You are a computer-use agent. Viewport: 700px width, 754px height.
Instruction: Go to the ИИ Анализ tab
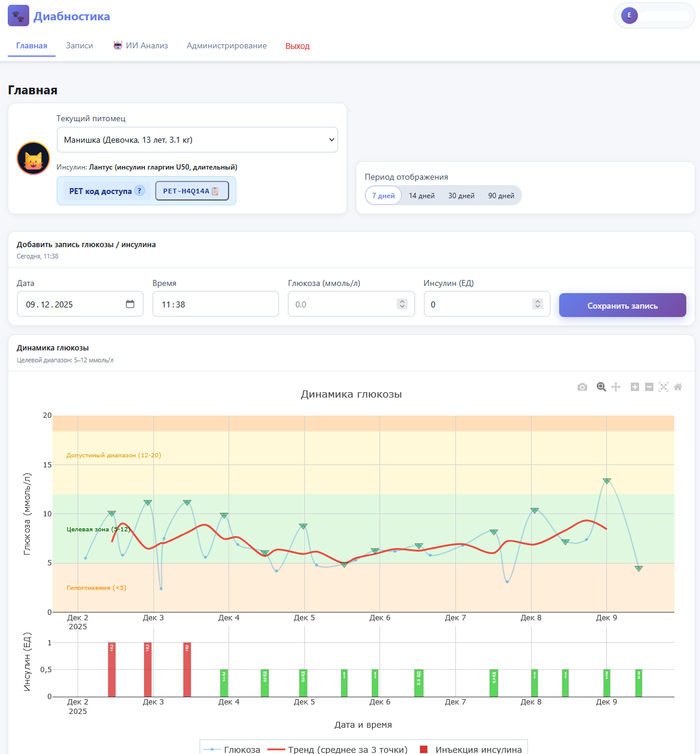(x=140, y=46)
